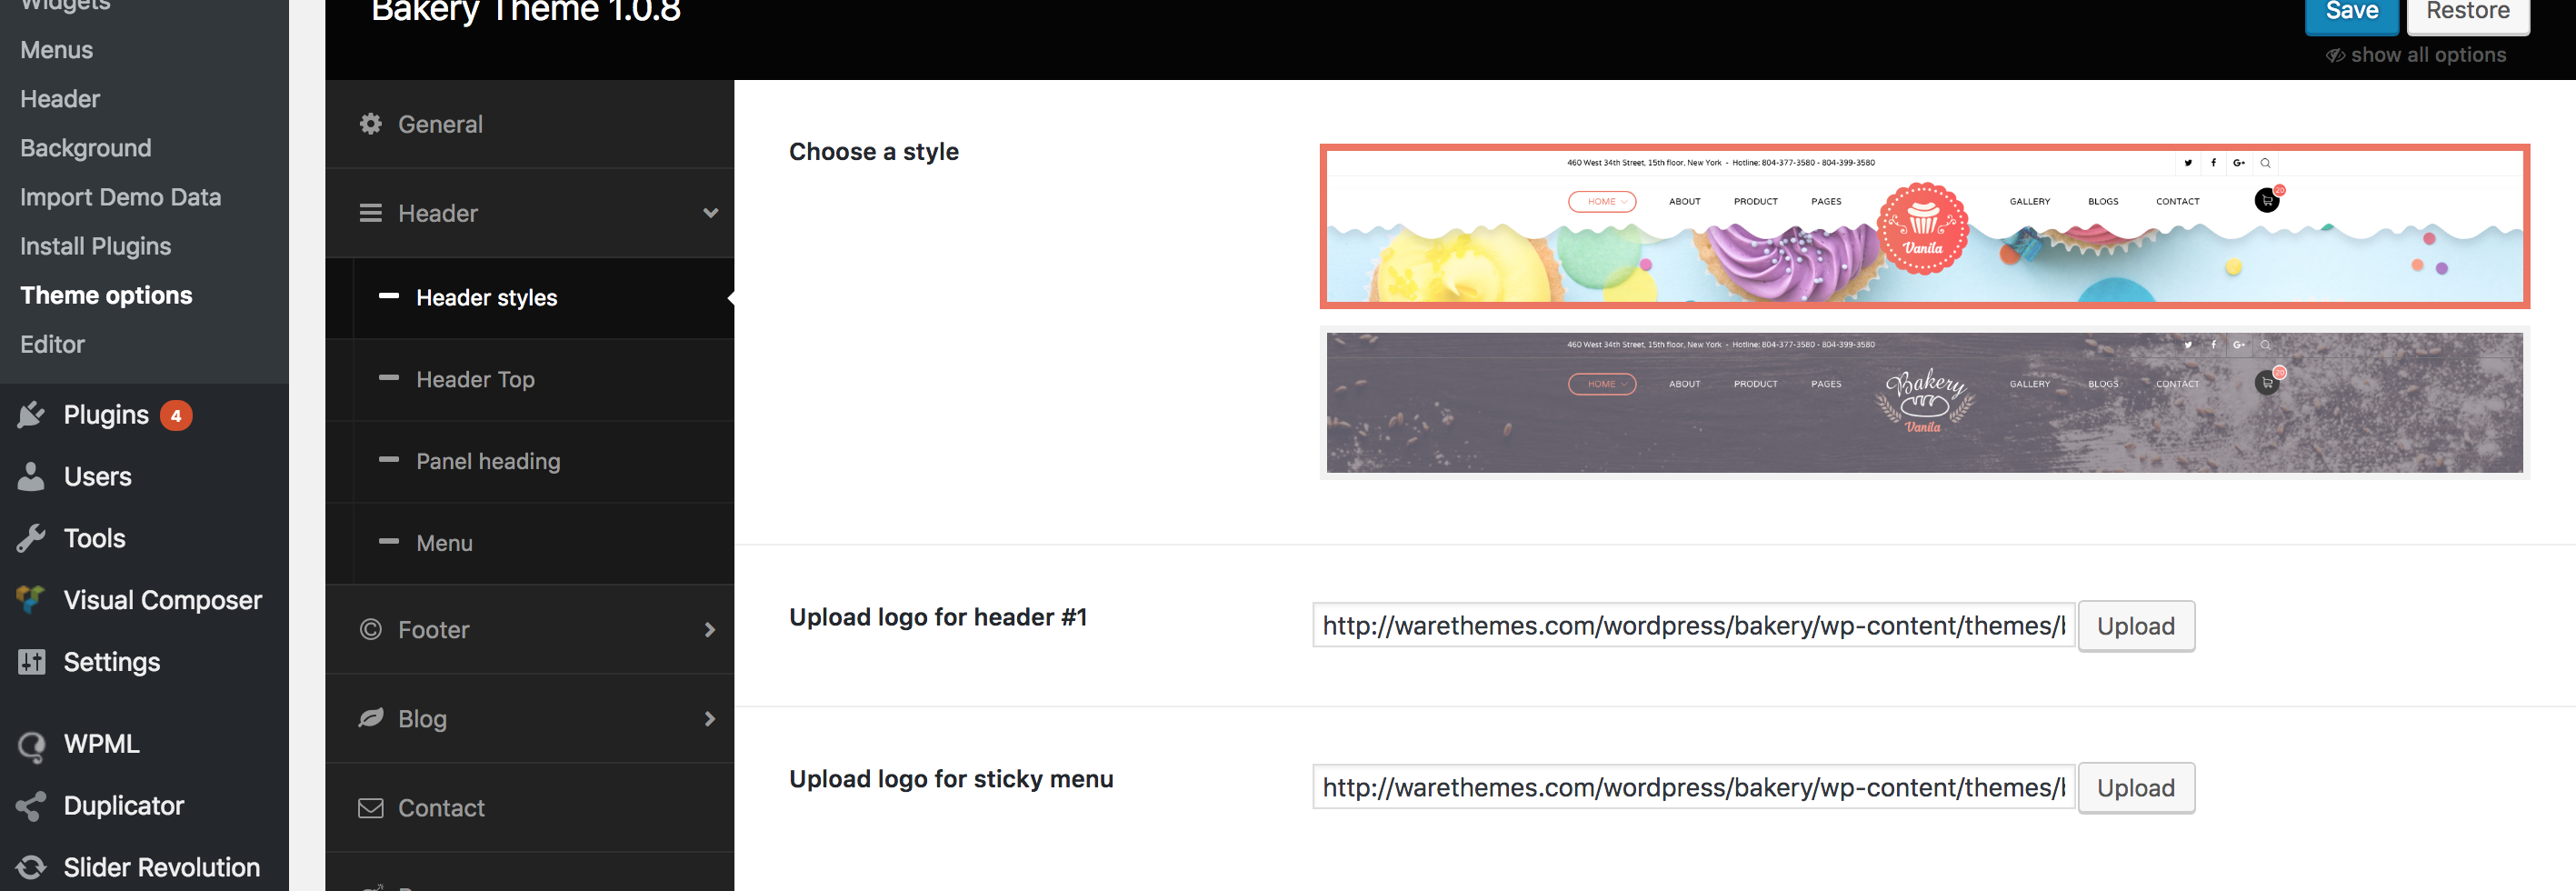Click the eye icon beside show all options
Image resolution: width=2576 pixels, height=891 pixels.
(x=2335, y=56)
